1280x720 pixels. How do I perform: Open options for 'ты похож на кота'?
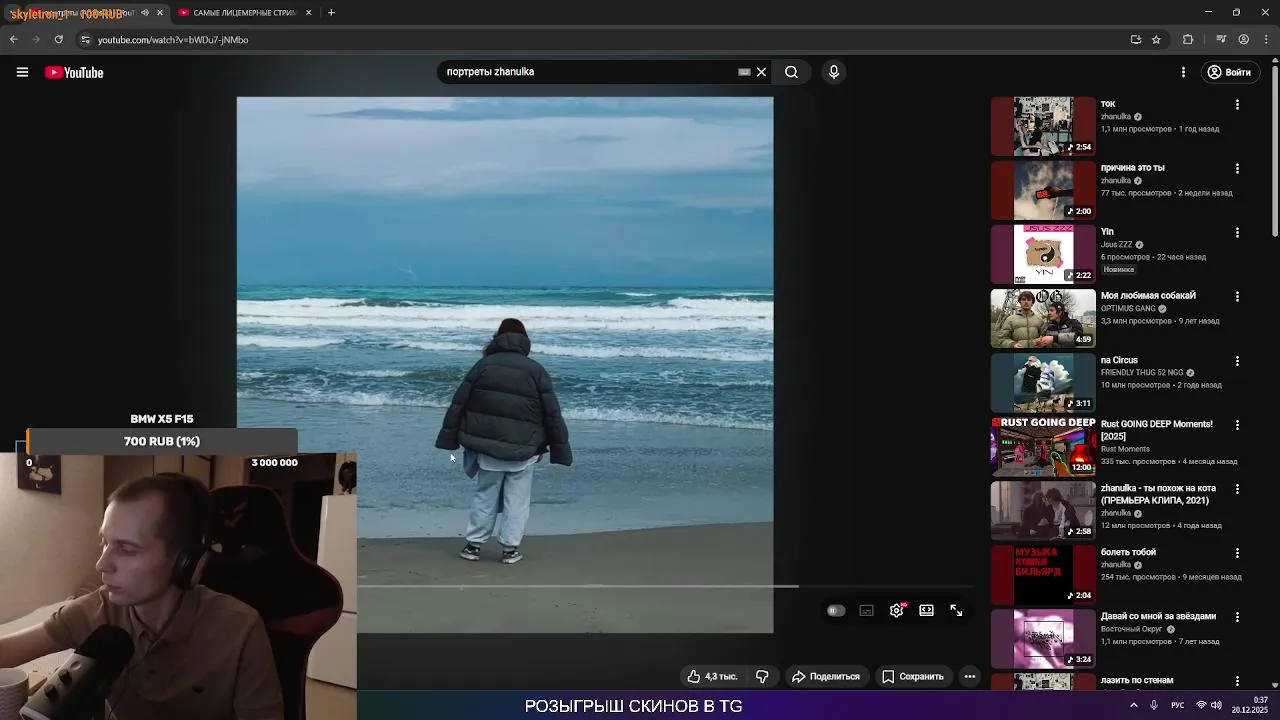pyautogui.click(x=1237, y=489)
